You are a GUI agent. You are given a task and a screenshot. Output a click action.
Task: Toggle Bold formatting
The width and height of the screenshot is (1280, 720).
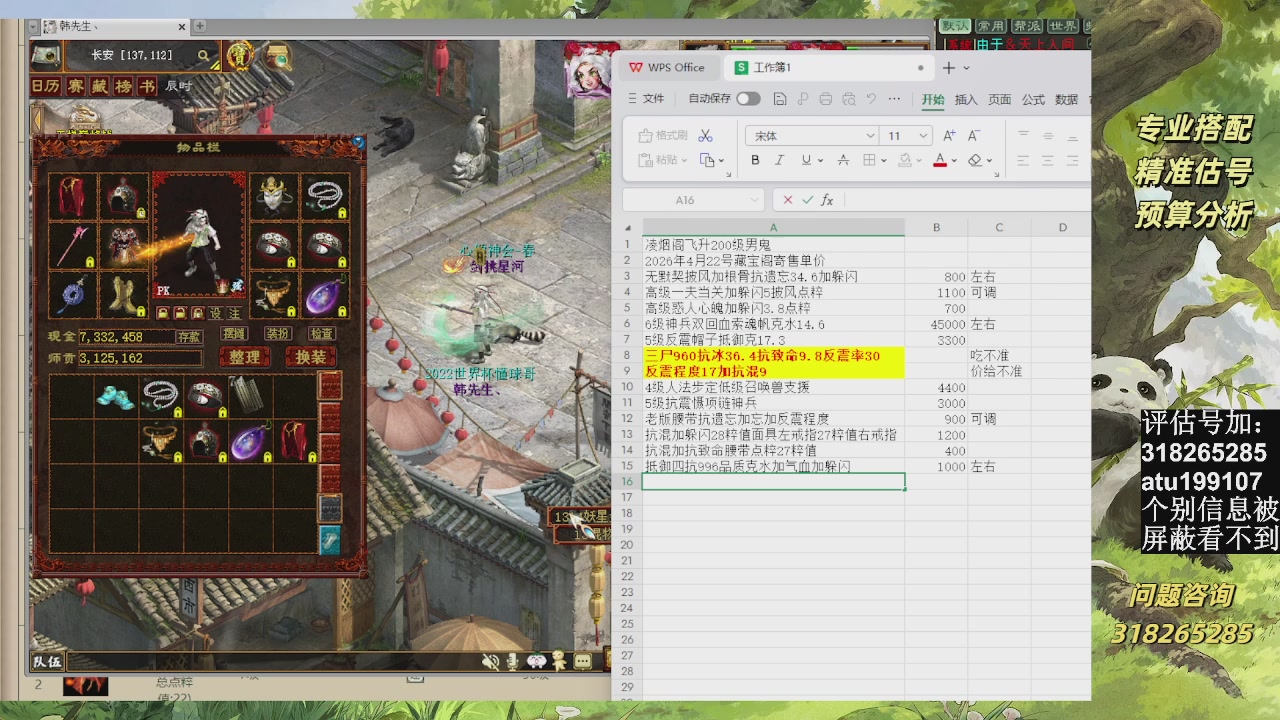[x=755, y=160]
